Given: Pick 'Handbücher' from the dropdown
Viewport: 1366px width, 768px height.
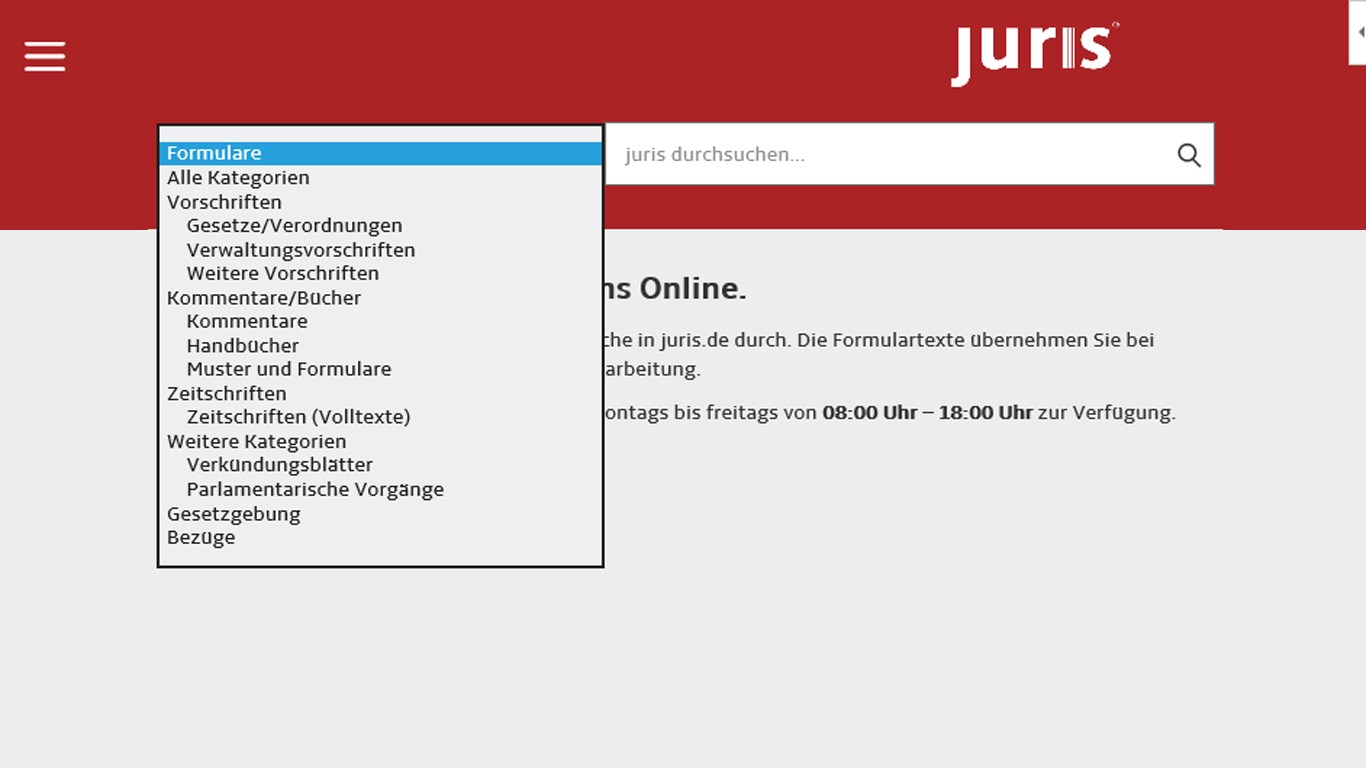Looking at the screenshot, I should coord(381,345).
